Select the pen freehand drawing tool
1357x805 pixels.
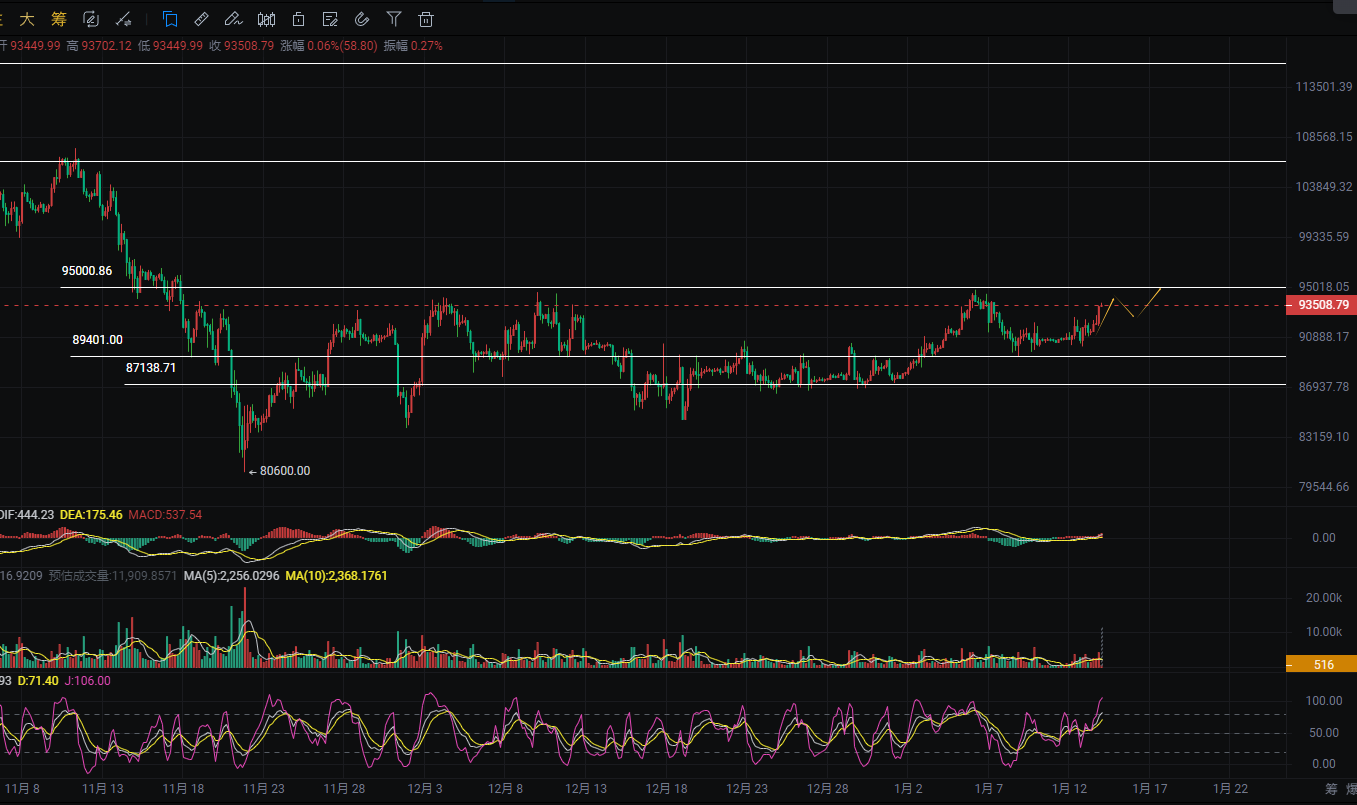[x=233, y=19]
